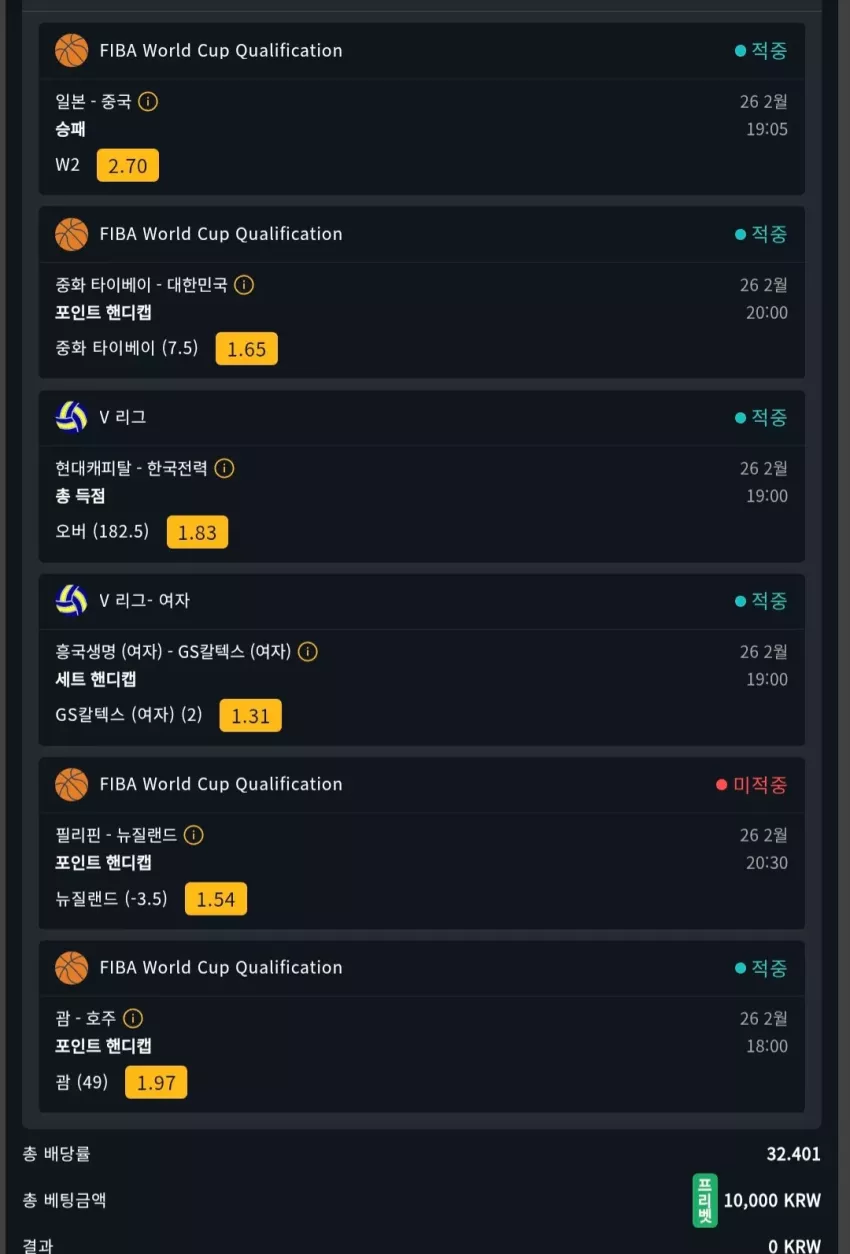
Task: Click the 1.83 odds for 오버 (182.5)
Action: point(198,533)
